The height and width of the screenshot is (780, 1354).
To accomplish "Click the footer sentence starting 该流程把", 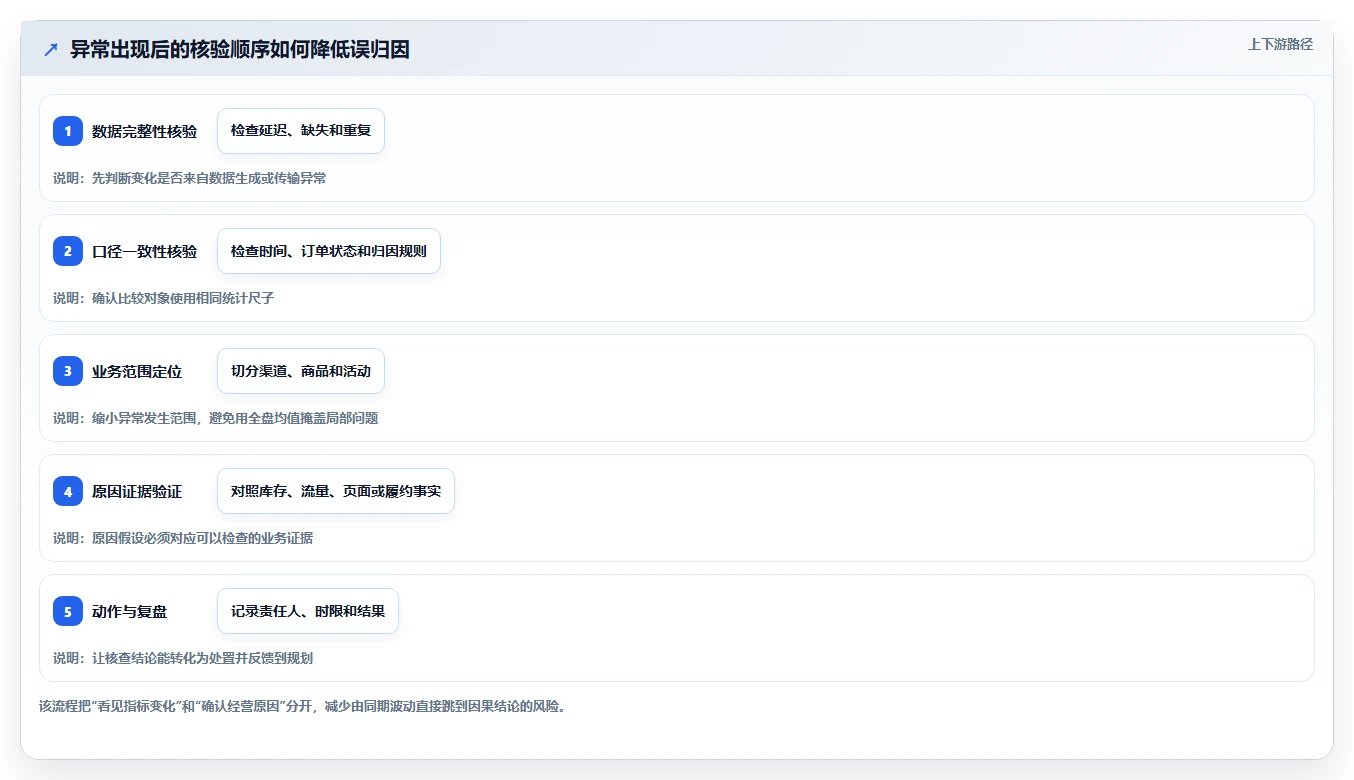I will [x=303, y=706].
